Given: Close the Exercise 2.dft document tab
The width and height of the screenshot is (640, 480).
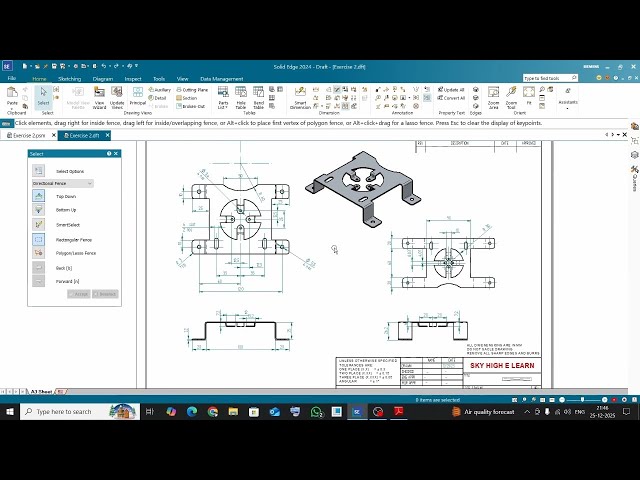Looking at the screenshot, I should pos(107,135).
